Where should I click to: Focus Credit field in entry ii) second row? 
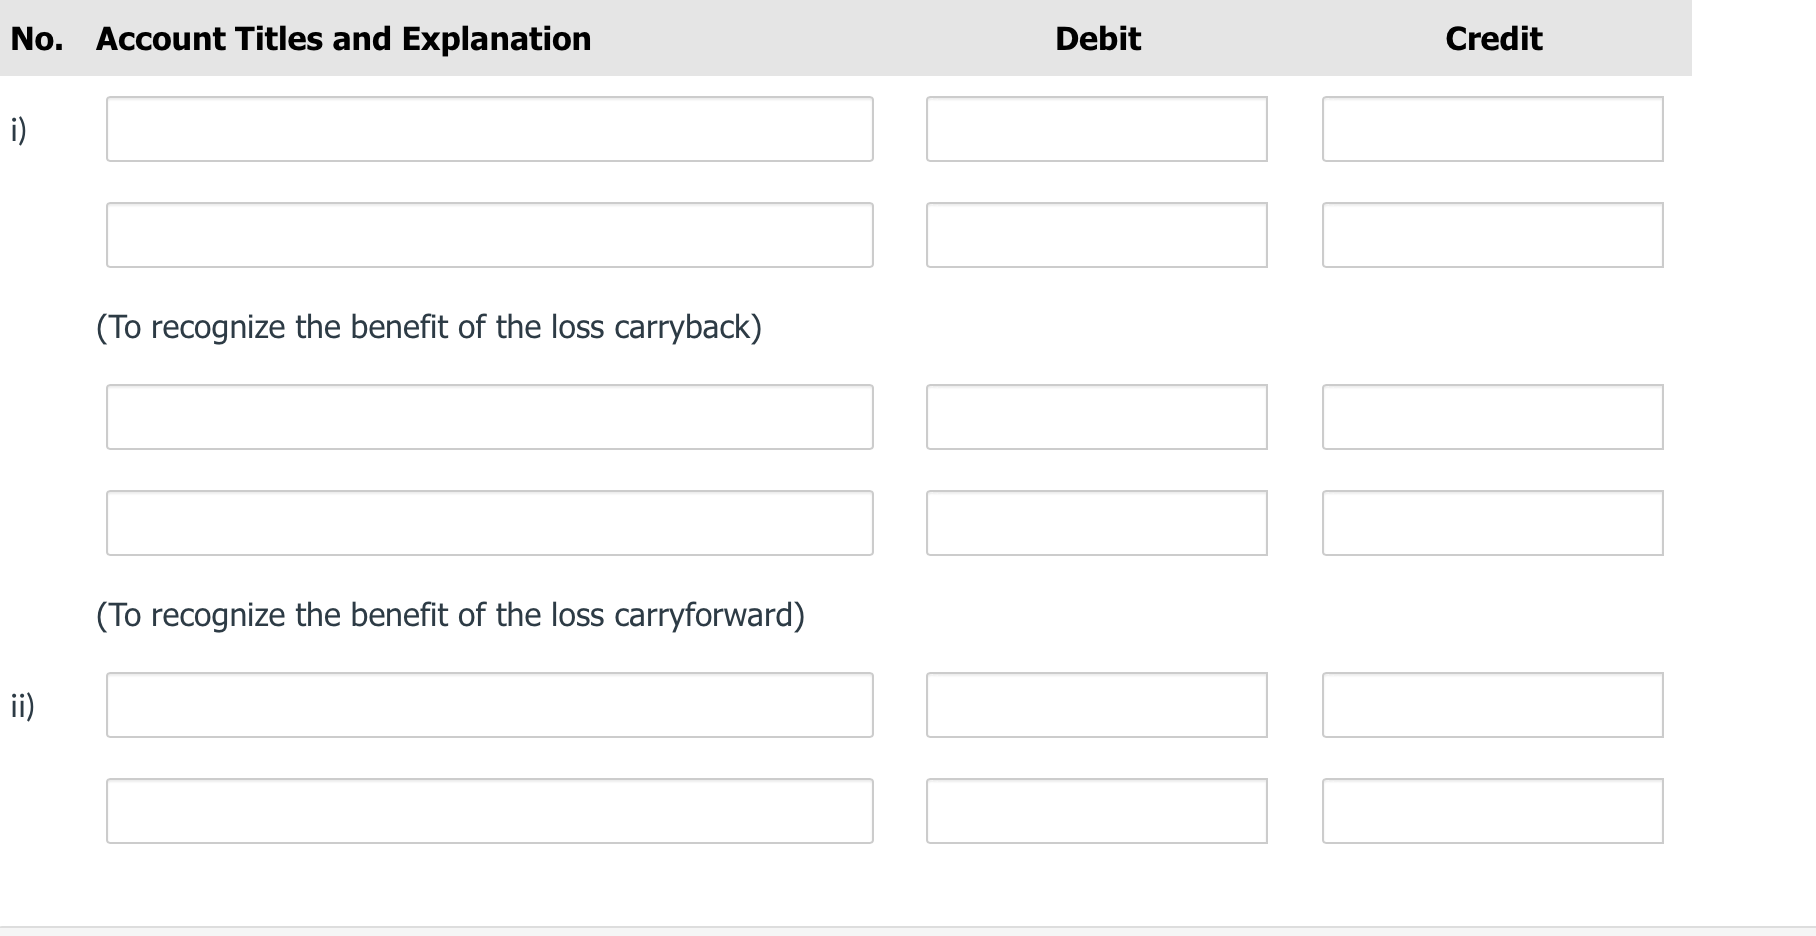click(x=1492, y=811)
